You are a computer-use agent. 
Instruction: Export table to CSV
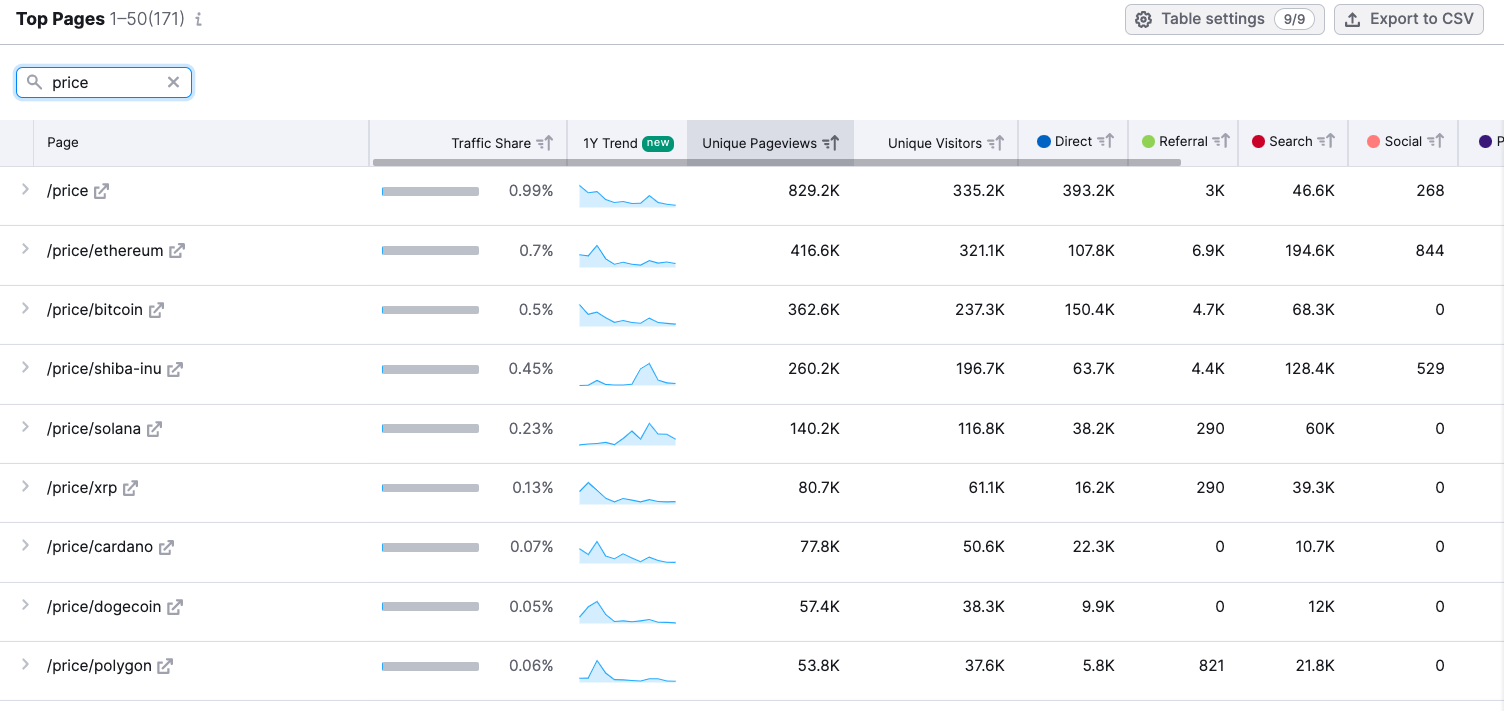click(1409, 19)
